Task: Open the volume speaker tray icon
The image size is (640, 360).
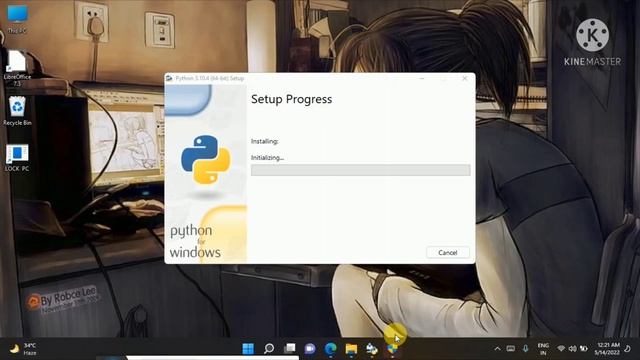Action: (x=573, y=349)
